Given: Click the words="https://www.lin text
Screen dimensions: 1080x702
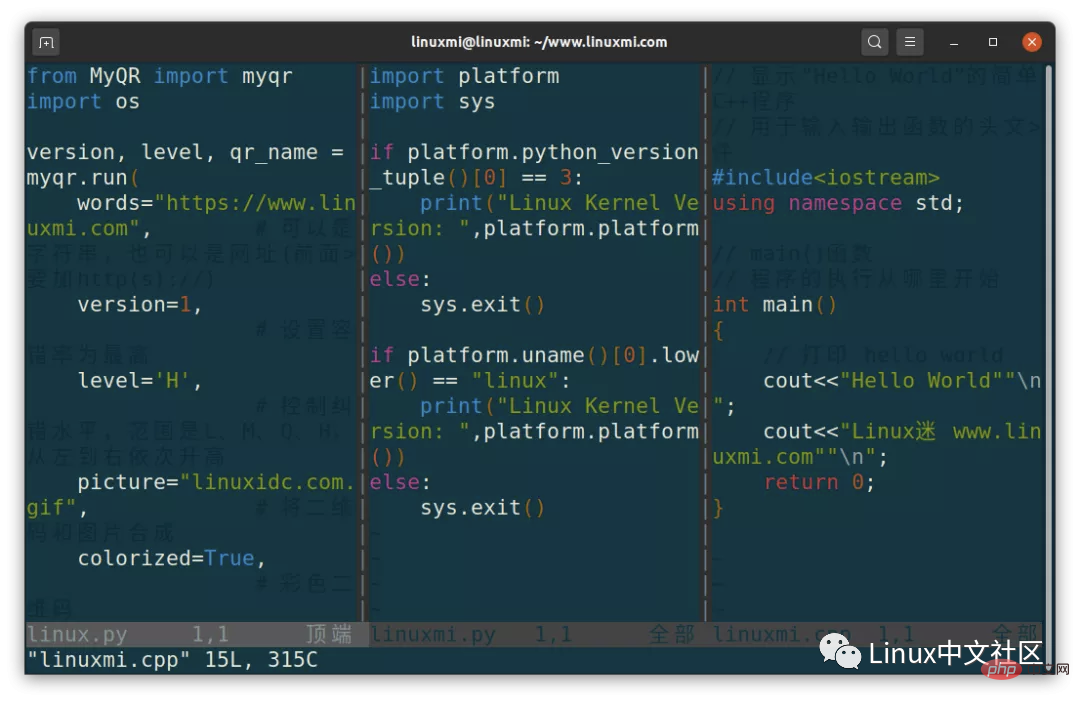Looking at the screenshot, I should pos(216,203).
